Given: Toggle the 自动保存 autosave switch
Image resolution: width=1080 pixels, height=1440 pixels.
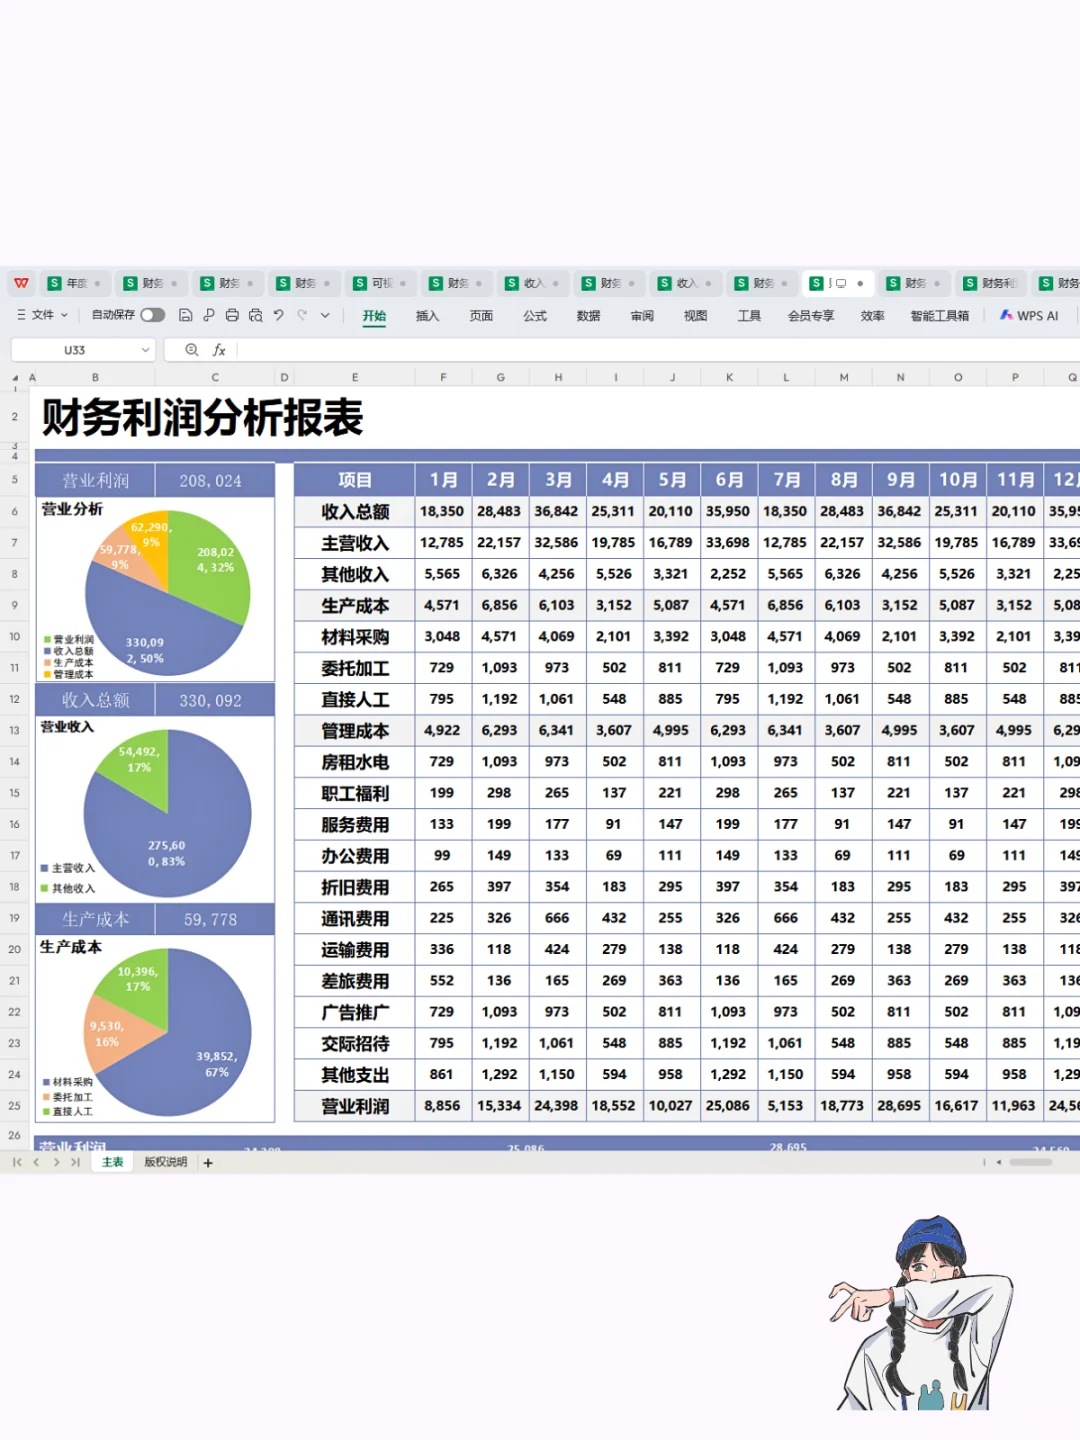Looking at the screenshot, I should pyautogui.click(x=153, y=315).
